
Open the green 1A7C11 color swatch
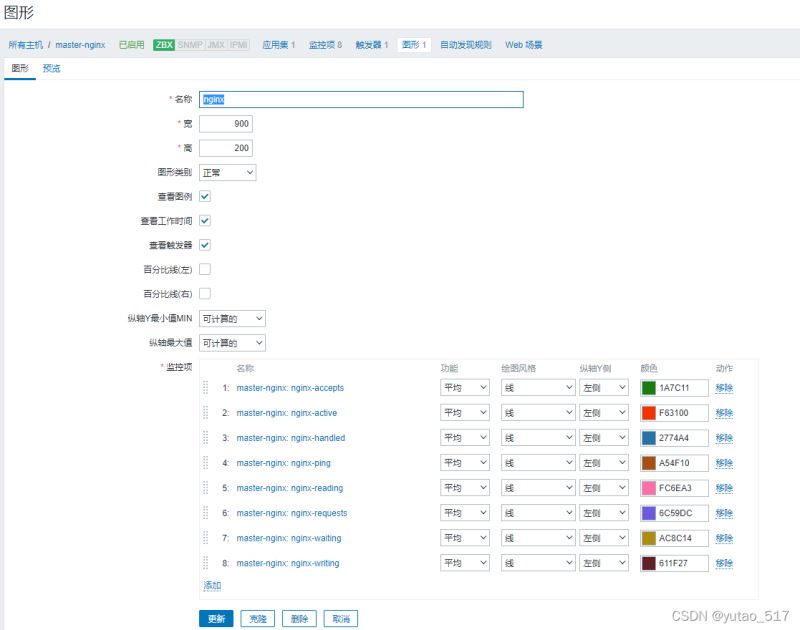pyautogui.click(x=648, y=388)
